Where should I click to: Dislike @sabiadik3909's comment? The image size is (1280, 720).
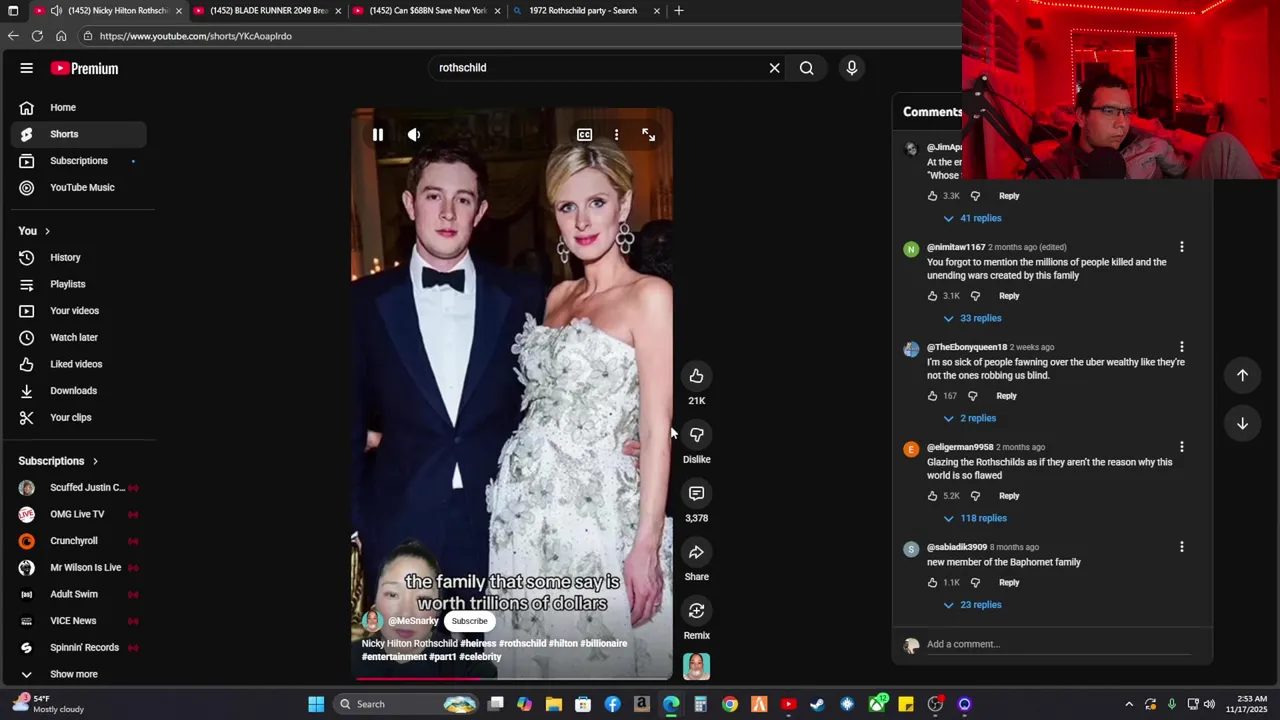click(975, 583)
